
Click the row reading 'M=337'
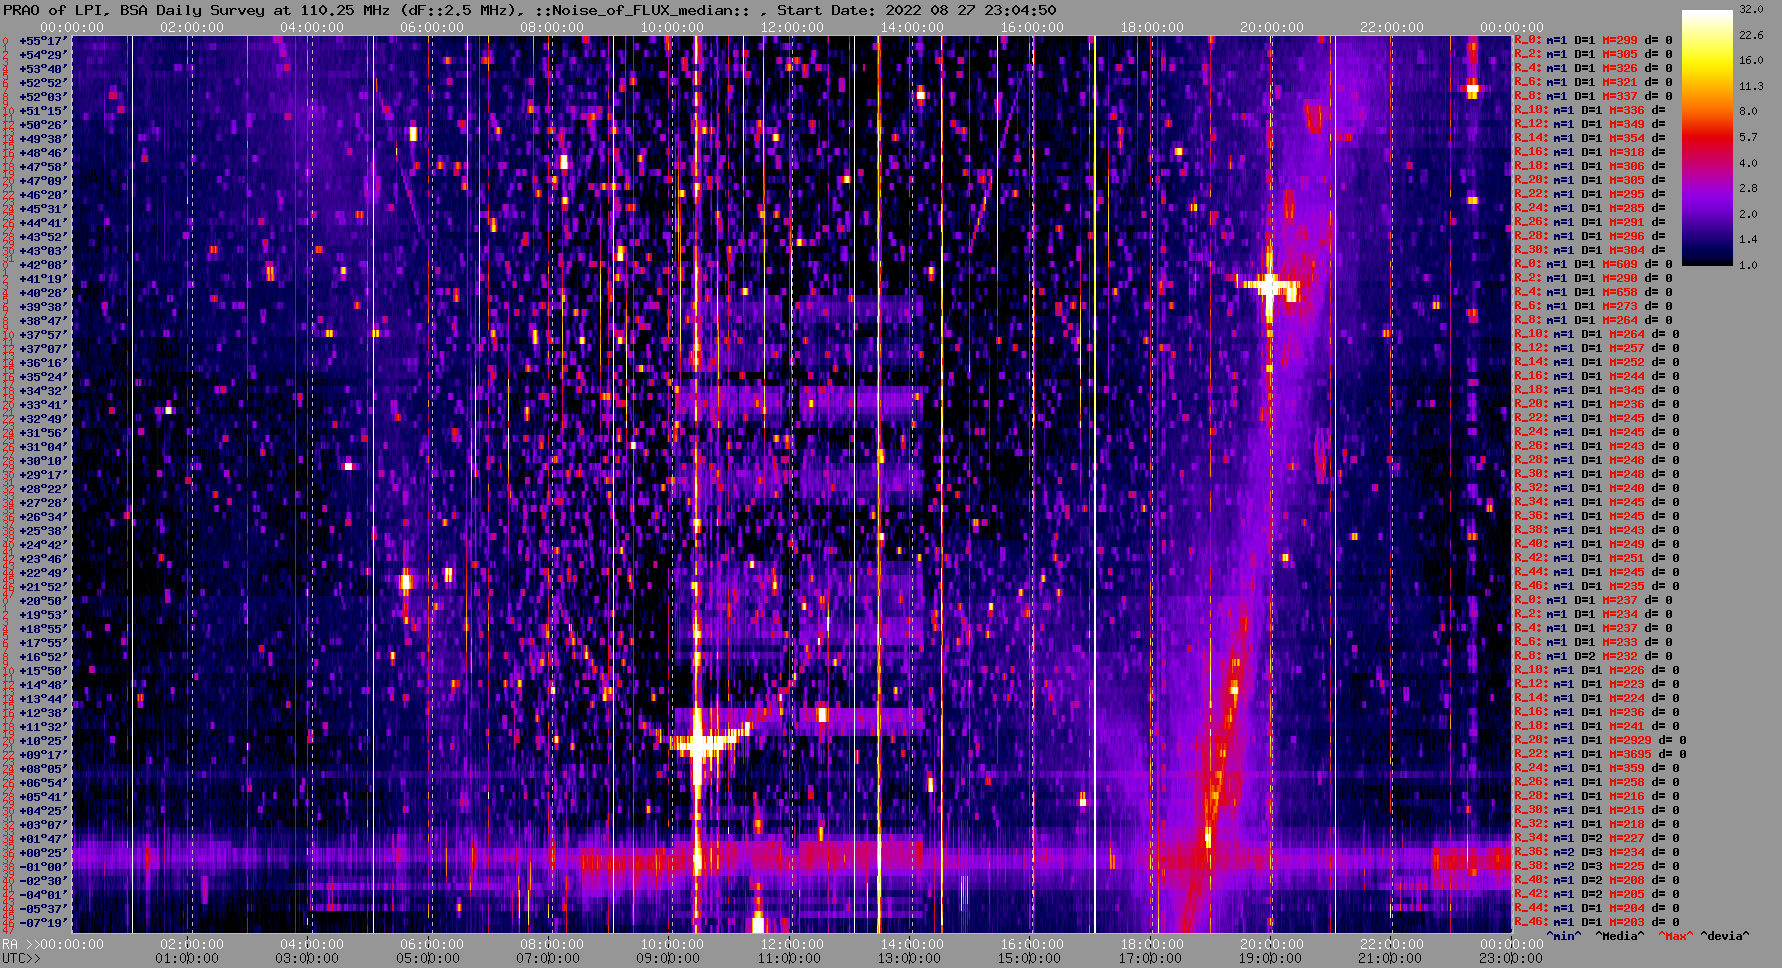click(1593, 96)
